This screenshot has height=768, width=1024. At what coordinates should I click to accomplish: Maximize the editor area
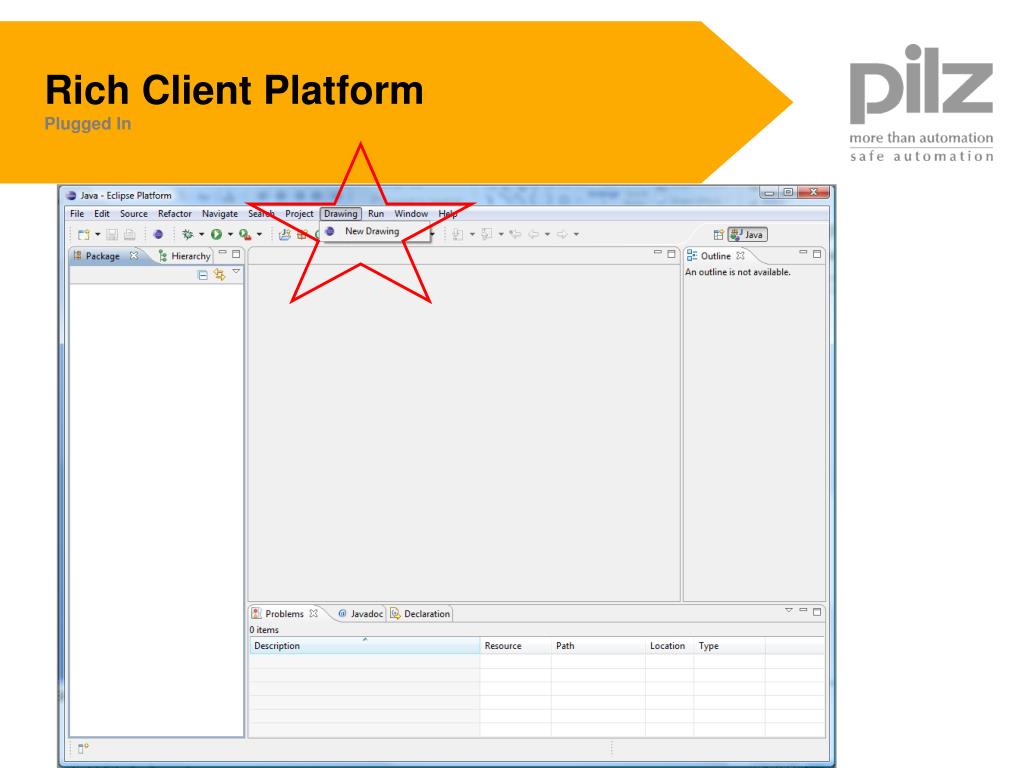click(671, 254)
